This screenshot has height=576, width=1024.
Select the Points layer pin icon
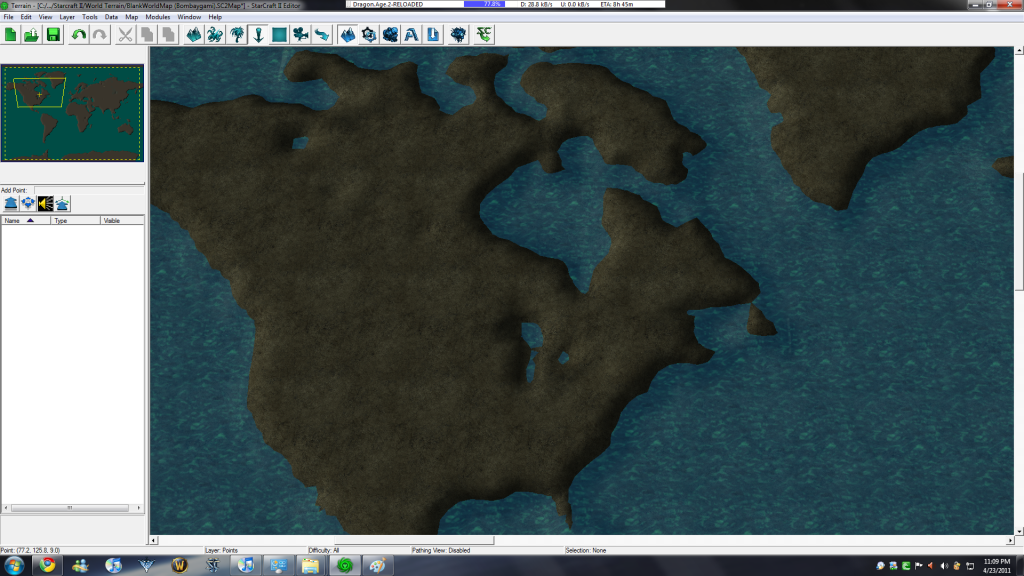(259, 35)
